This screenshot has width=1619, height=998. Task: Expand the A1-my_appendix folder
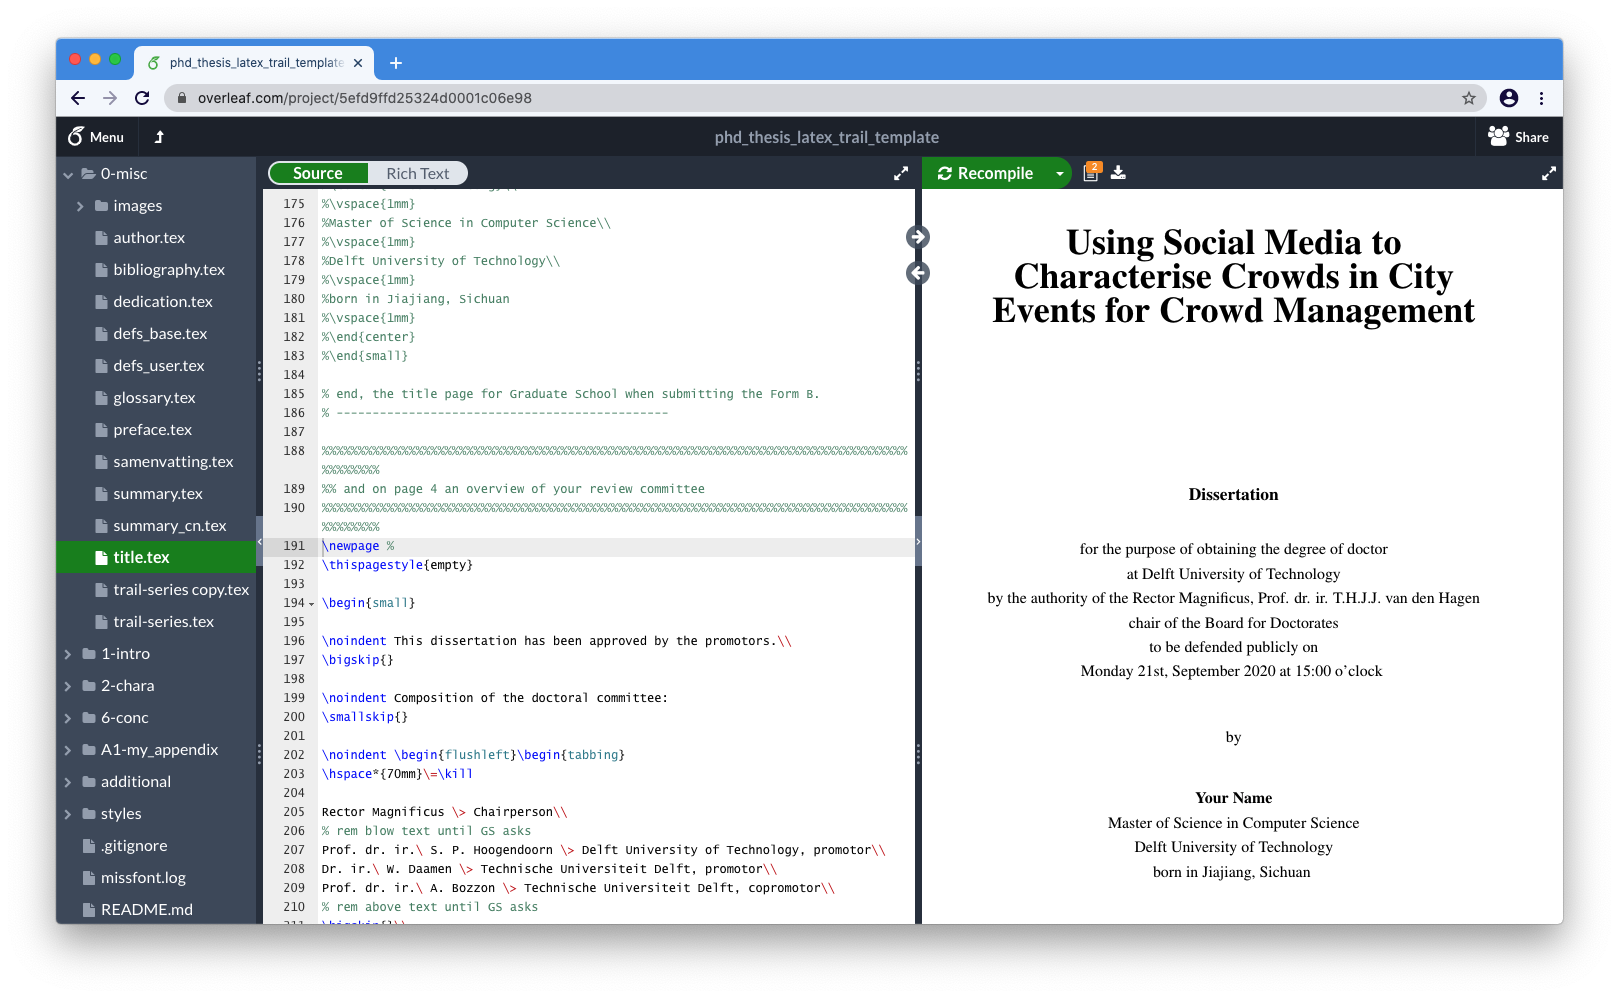coord(68,750)
